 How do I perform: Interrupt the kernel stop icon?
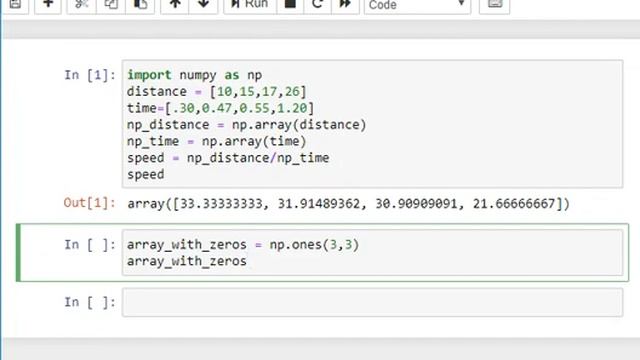pyautogui.click(x=290, y=5)
